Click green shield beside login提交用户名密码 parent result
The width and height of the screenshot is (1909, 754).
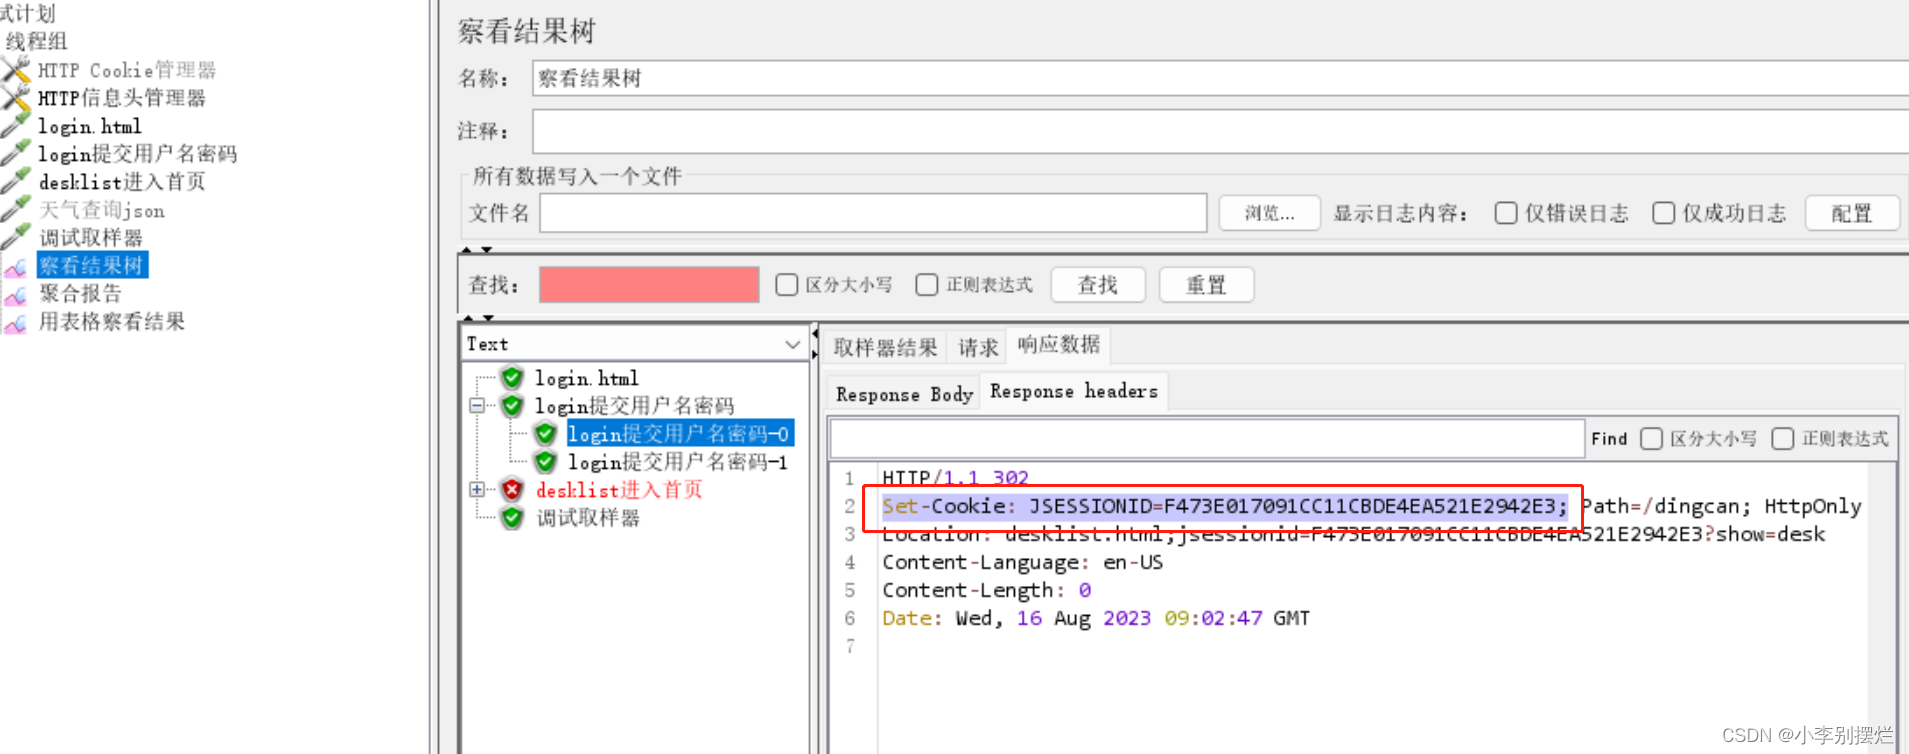(512, 405)
